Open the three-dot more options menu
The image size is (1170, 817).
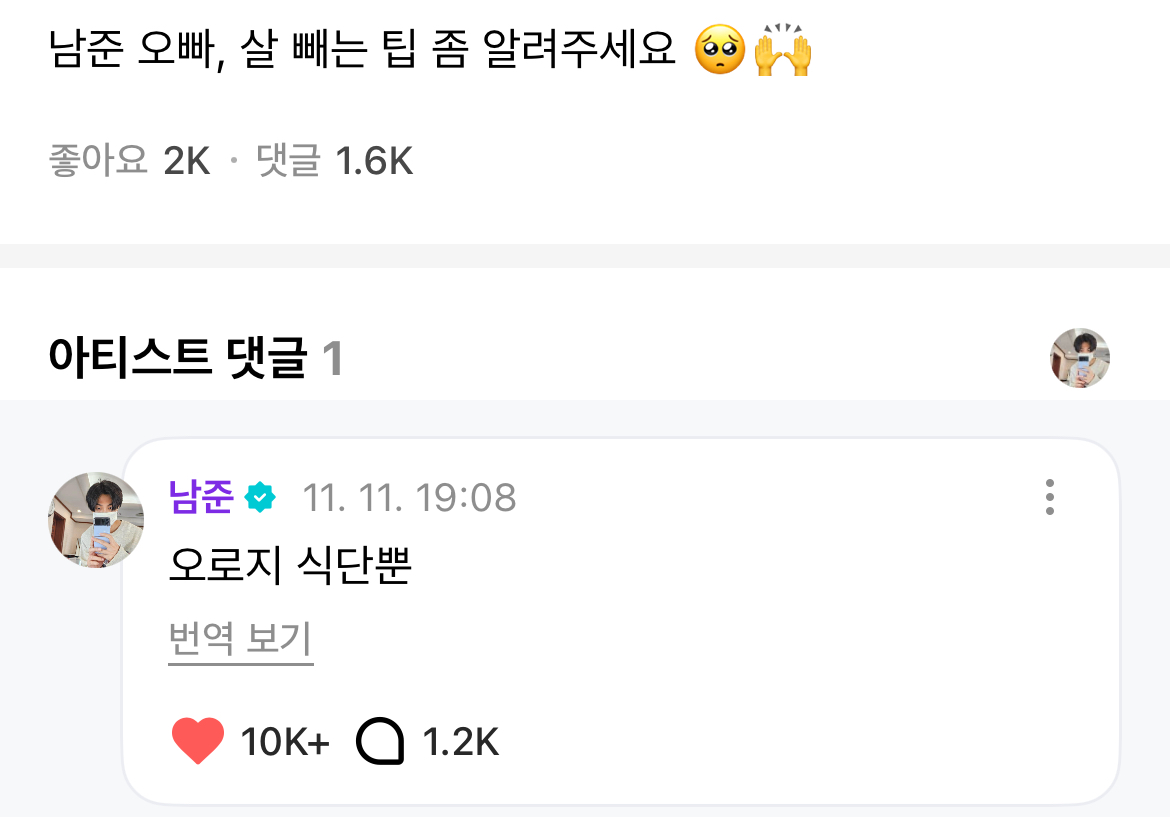tap(1049, 497)
